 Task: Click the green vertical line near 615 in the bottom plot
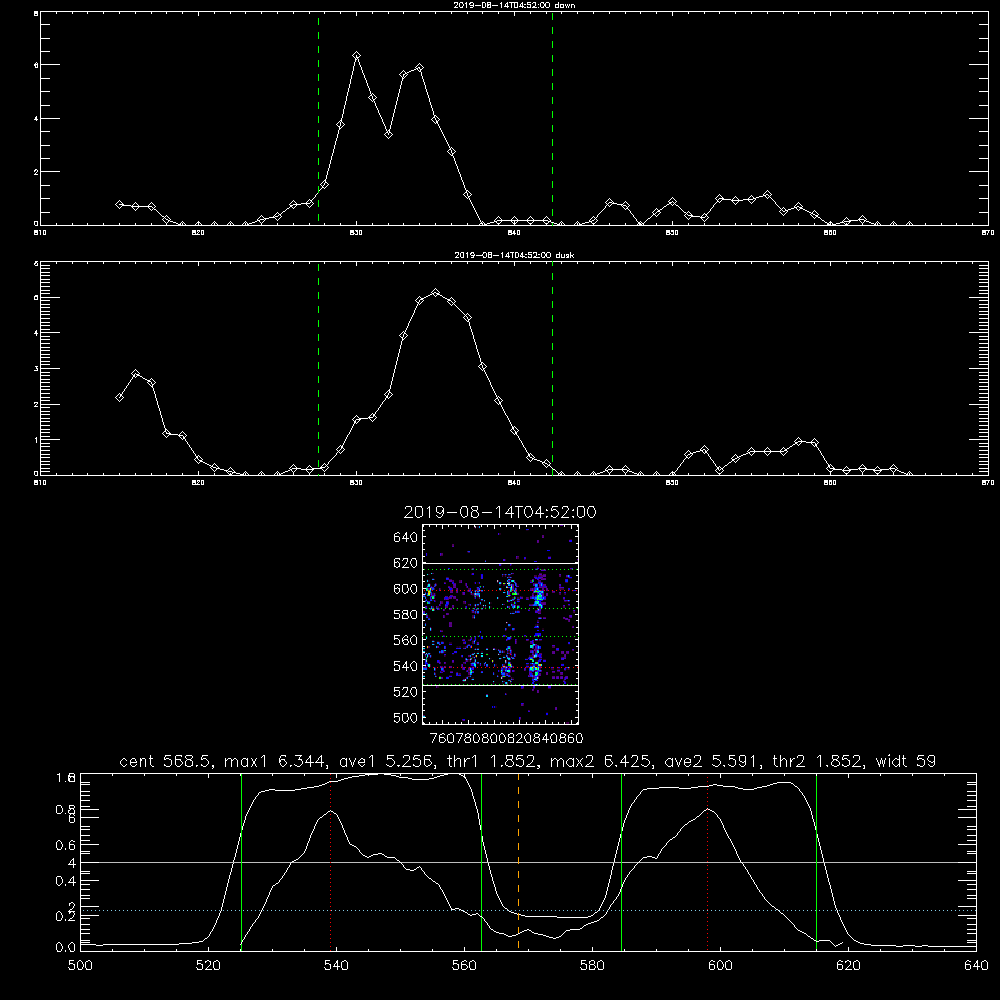pyautogui.click(x=816, y=862)
